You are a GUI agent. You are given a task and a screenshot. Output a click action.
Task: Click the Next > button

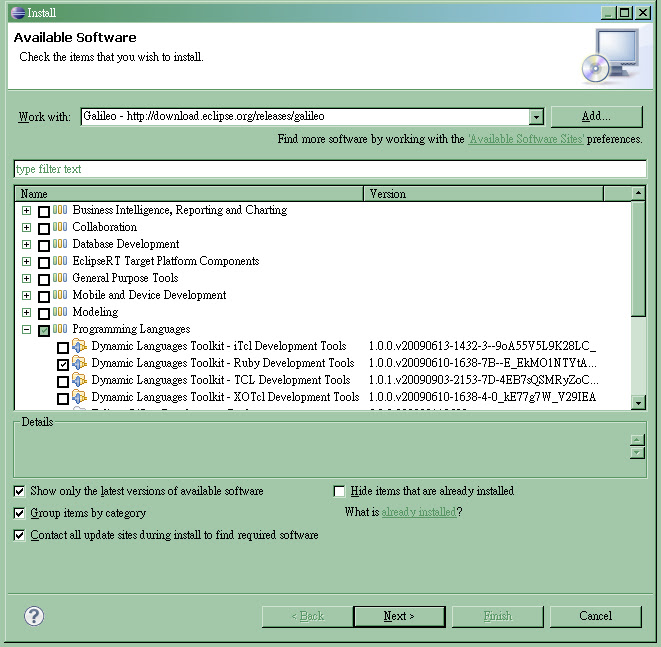[x=399, y=616]
